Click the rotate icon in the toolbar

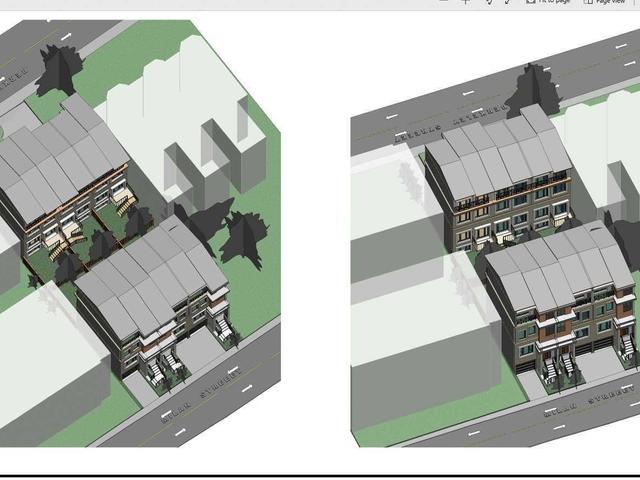489,2
